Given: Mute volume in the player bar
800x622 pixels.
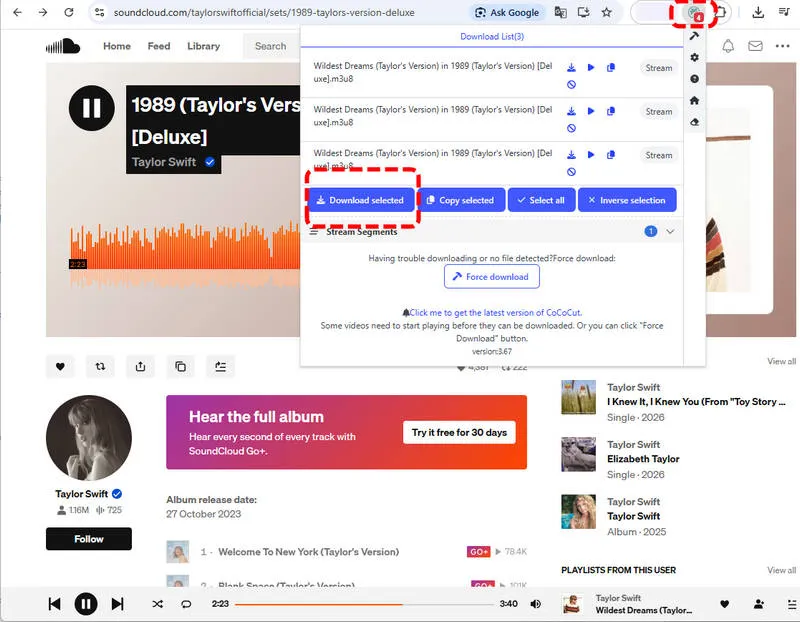Looking at the screenshot, I should click(x=535, y=604).
